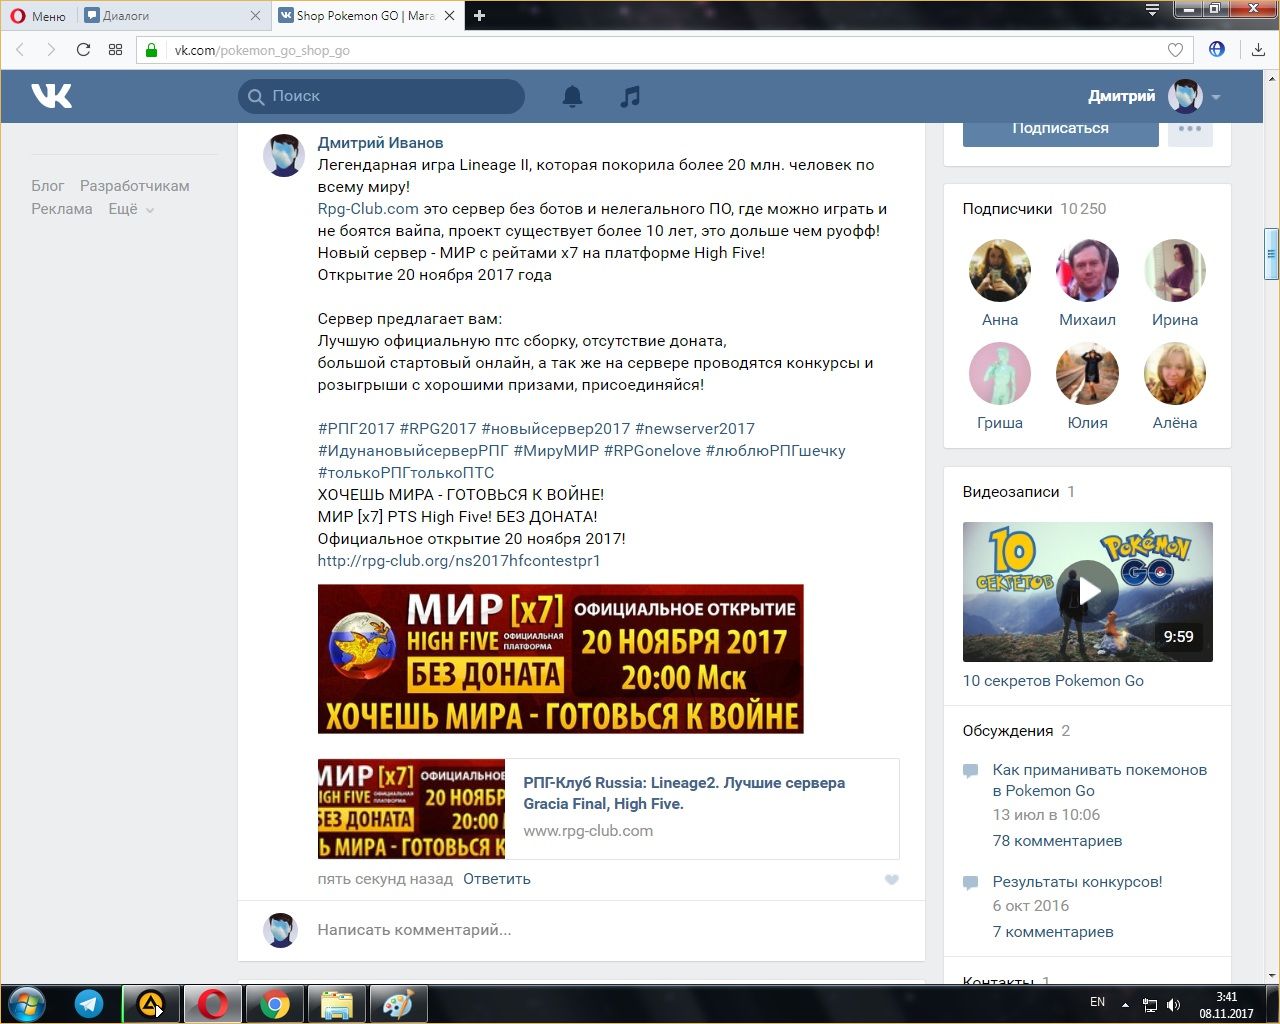The width and height of the screenshot is (1280, 1024).
Task: Click hashtag #толькоРПГтолькоПТС
Action: point(406,473)
